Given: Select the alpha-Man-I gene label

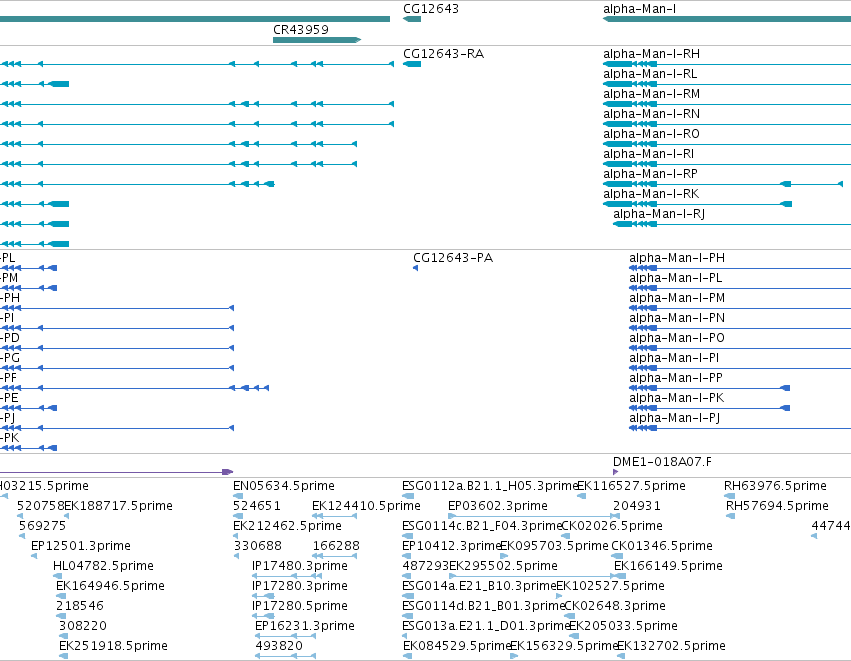Looking at the screenshot, I should (639, 9).
